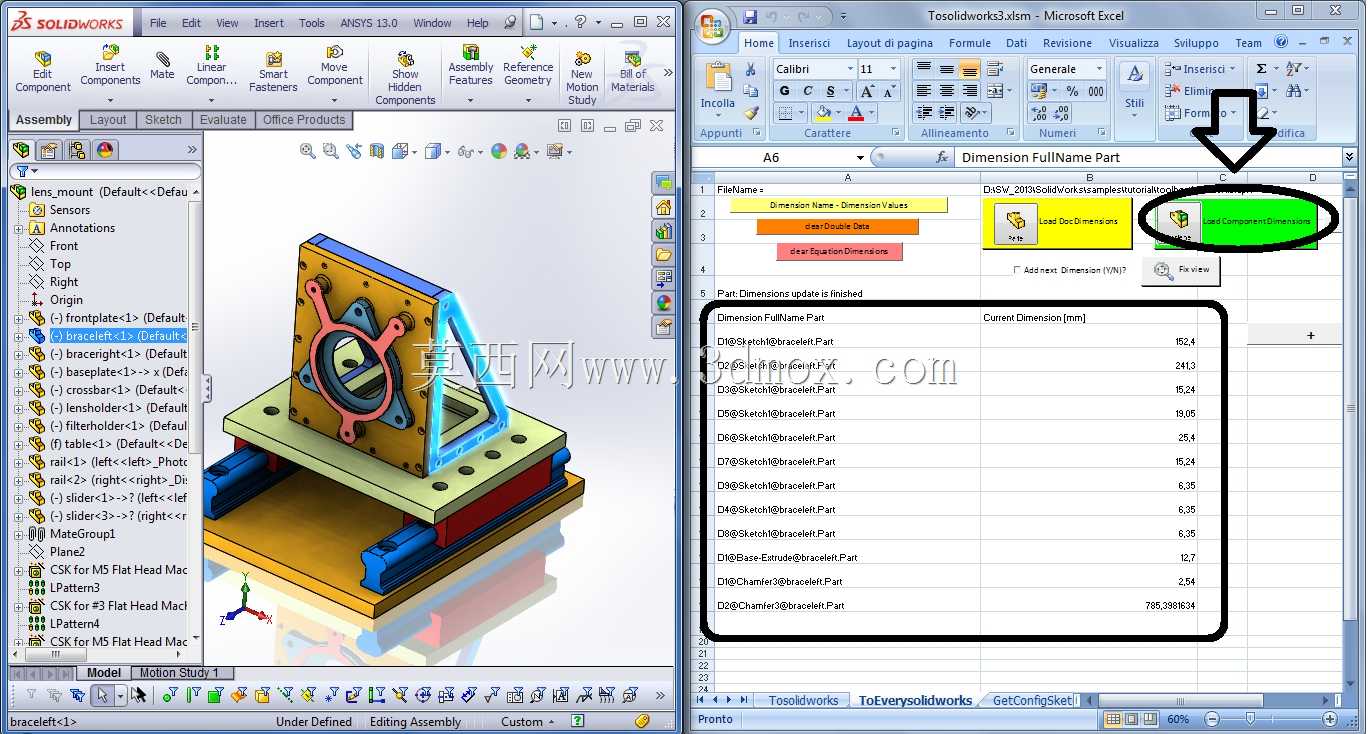The width and height of the screenshot is (1368, 734).
Task: Expand baseplate<1> tree node
Action: [x=18, y=372]
